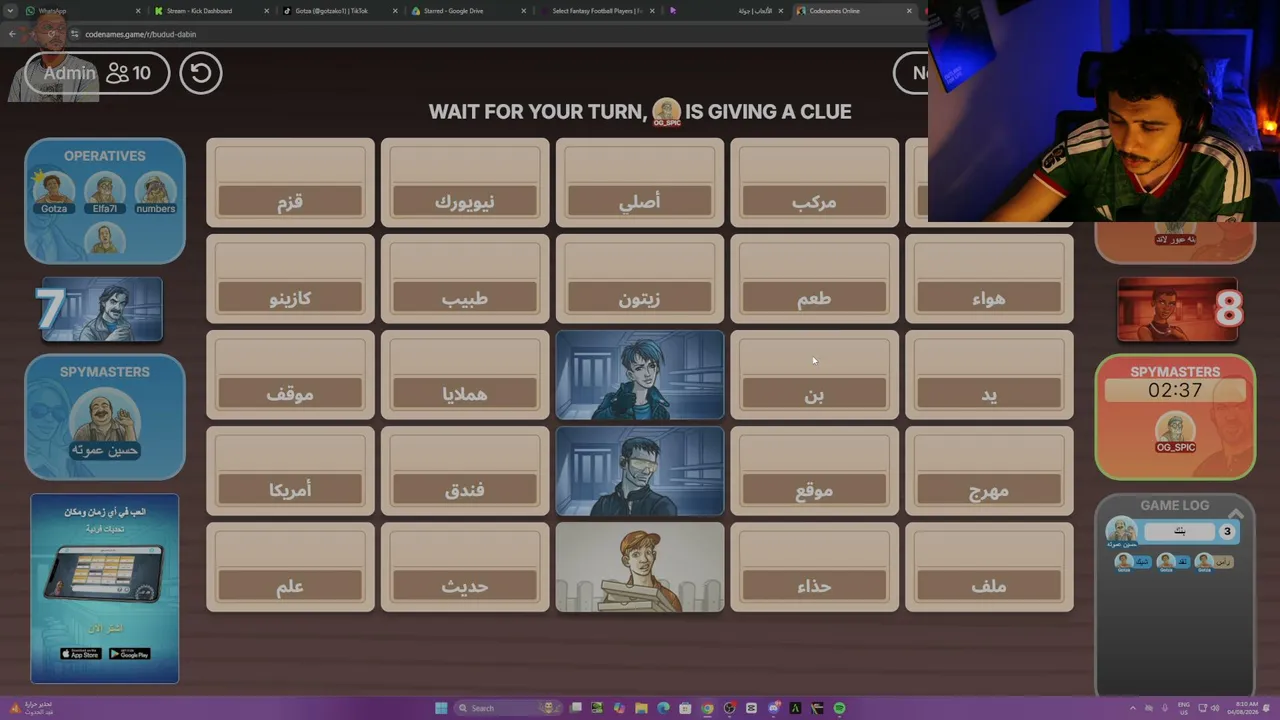Switch to Select Fantasy Football Players tab
The width and height of the screenshot is (1280, 720).
point(598,11)
